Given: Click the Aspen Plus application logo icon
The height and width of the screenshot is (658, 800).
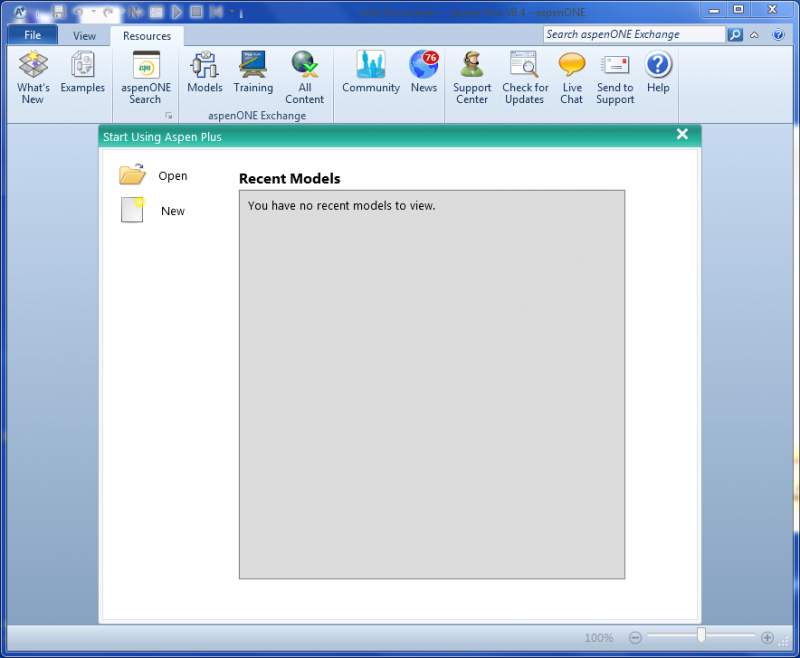Looking at the screenshot, I should click(19, 12).
